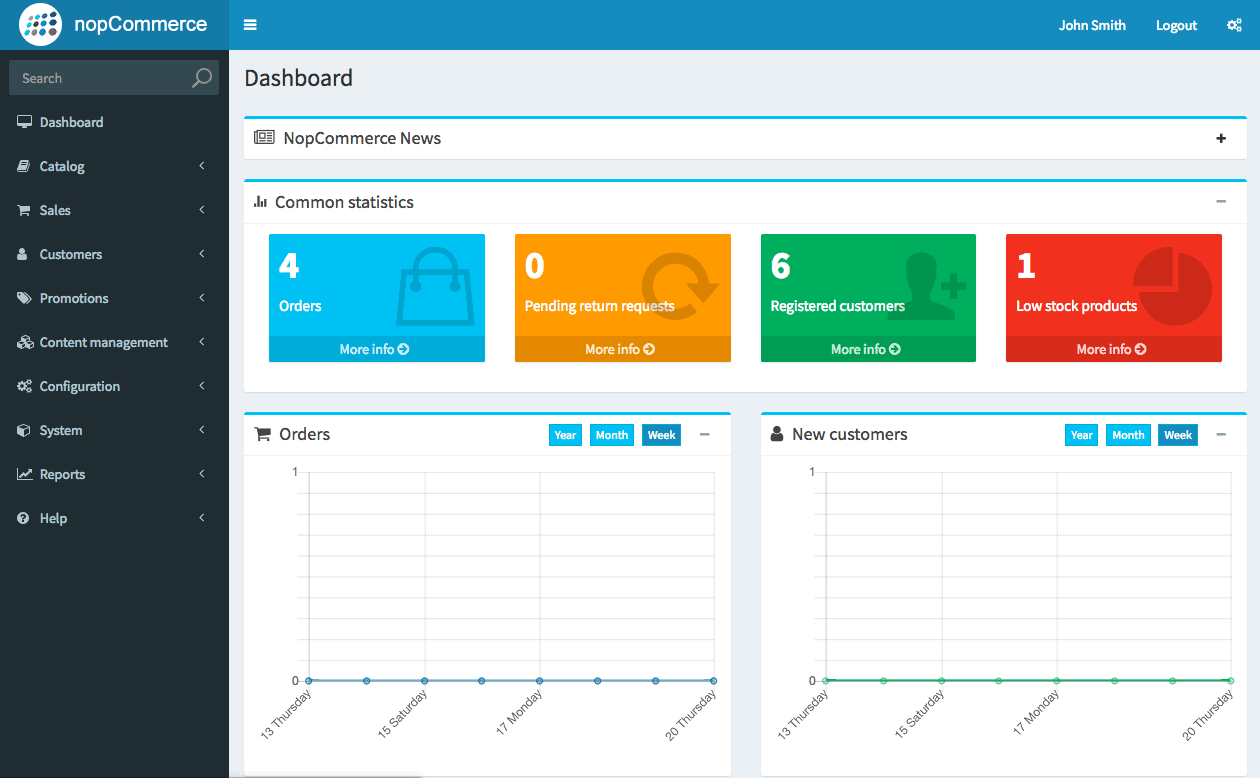Switch Orders chart to Year
1260x778 pixels.
click(565, 435)
